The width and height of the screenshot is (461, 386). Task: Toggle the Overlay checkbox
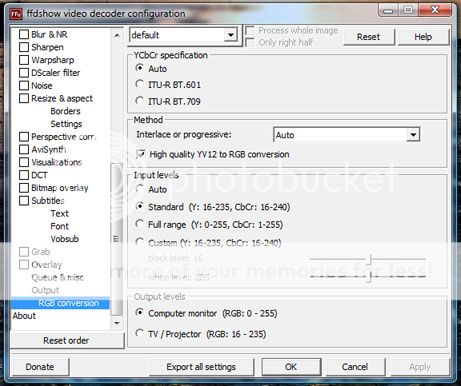[24, 265]
